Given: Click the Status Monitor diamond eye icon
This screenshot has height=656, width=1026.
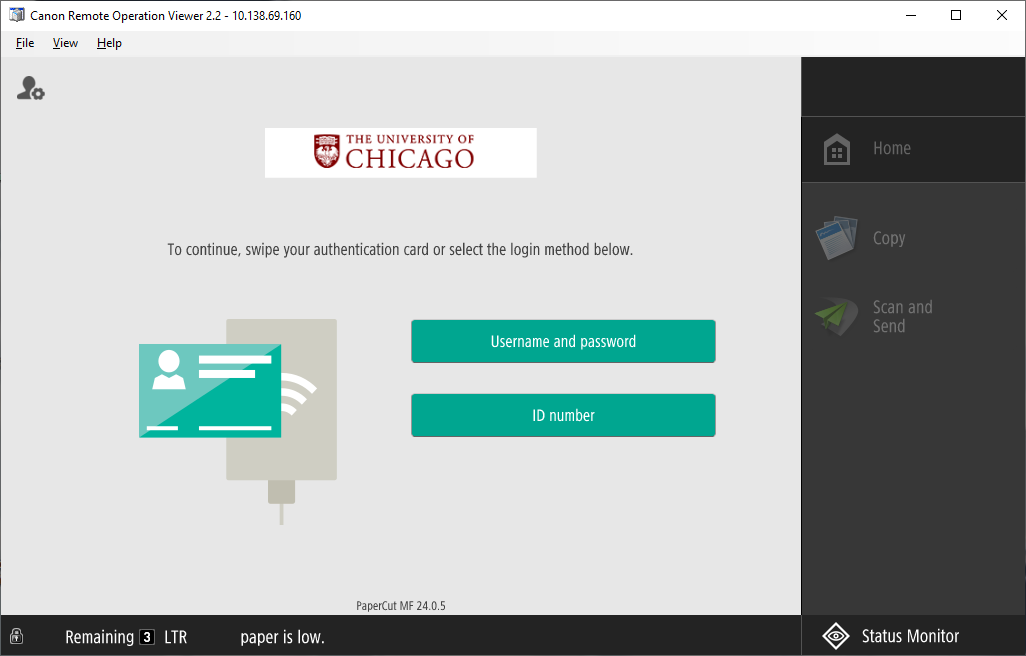Looking at the screenshot, I should [836, 636].
